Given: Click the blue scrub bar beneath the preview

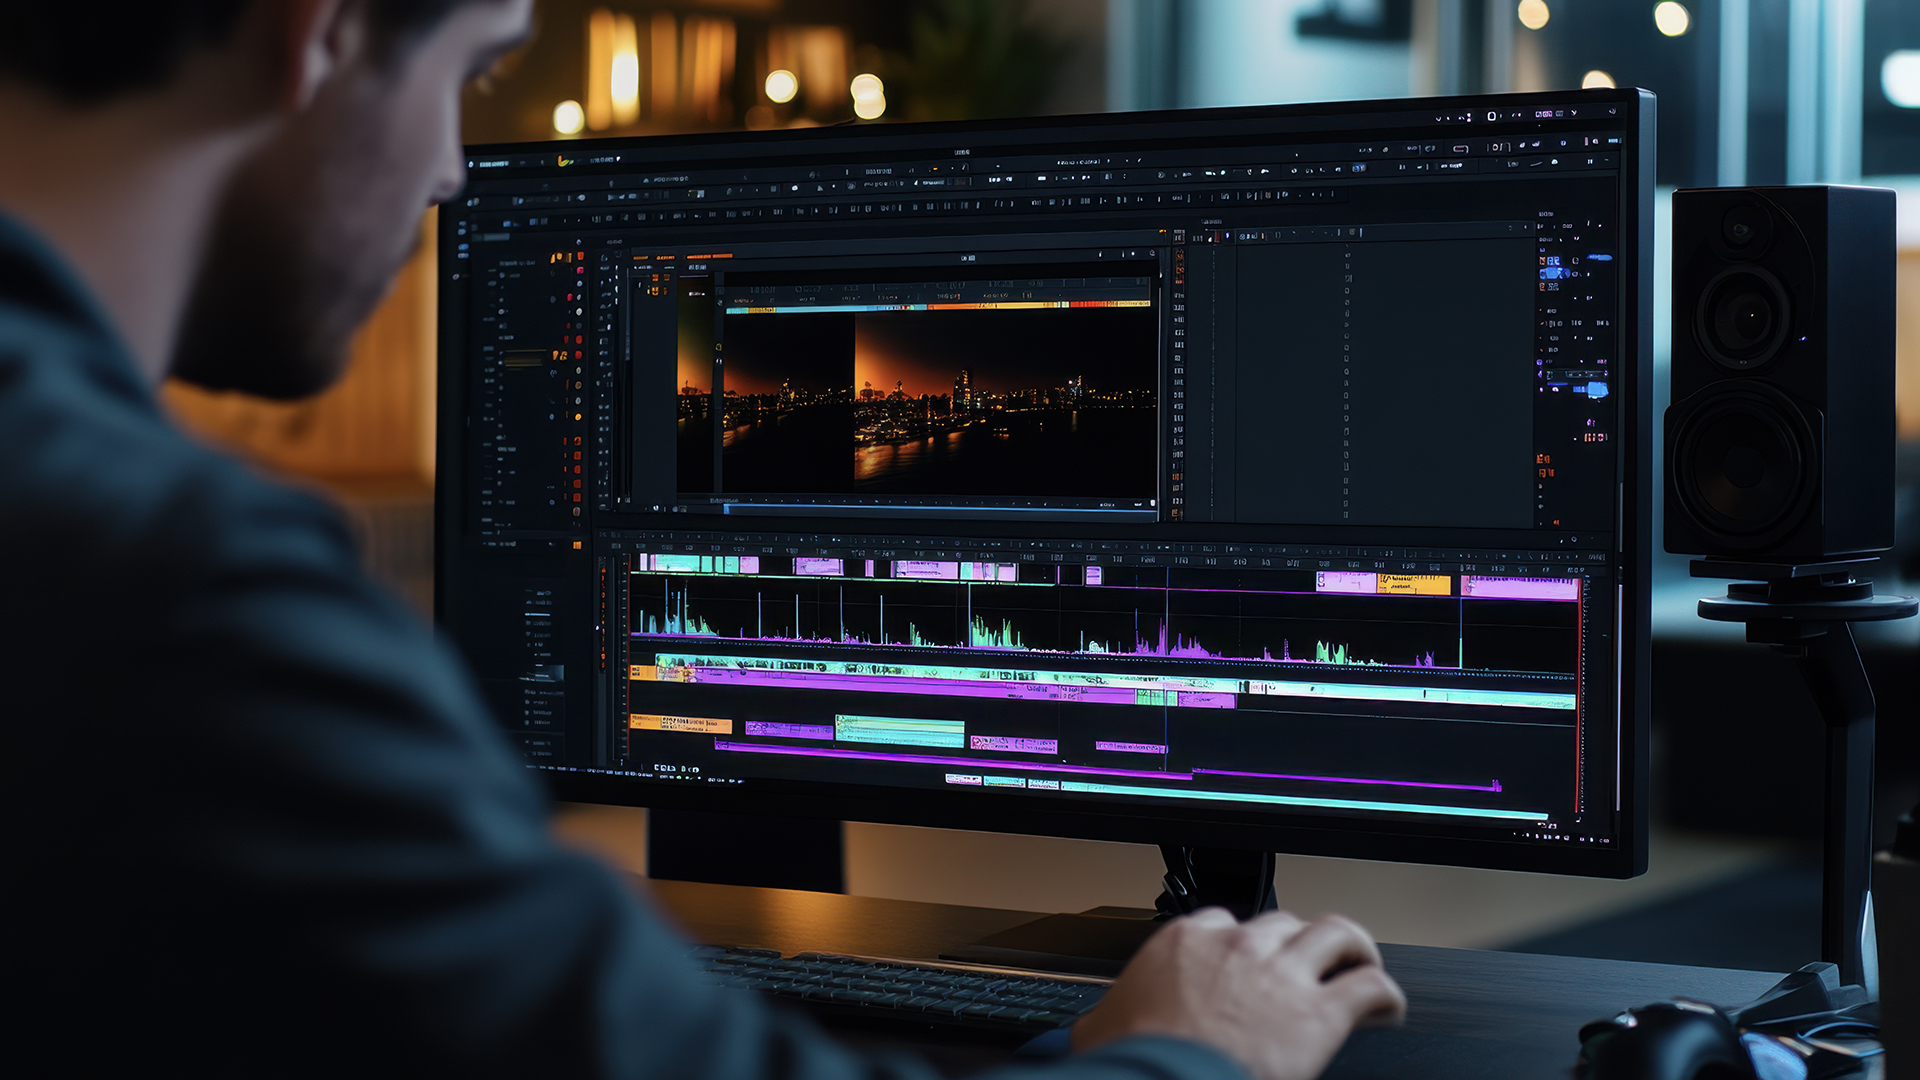Looking at the screenshot, I should pos(940,508).
